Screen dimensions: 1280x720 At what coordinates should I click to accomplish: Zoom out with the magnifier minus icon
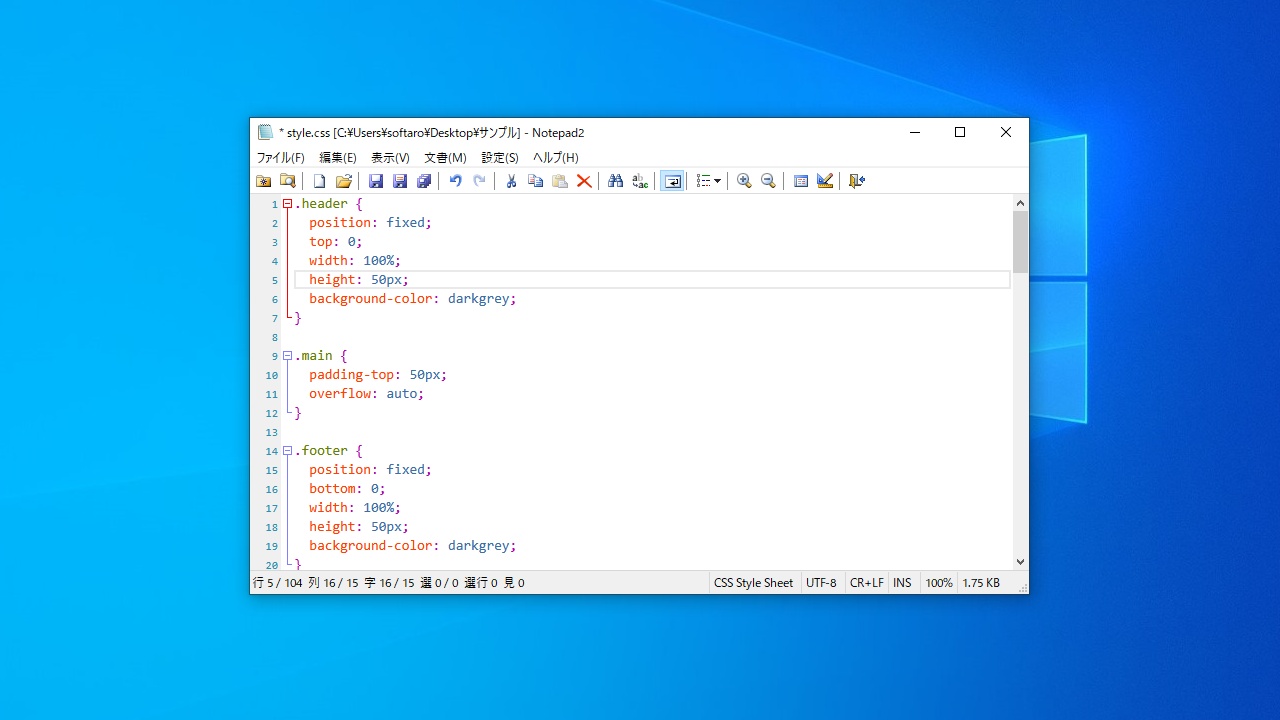point(768,181)
